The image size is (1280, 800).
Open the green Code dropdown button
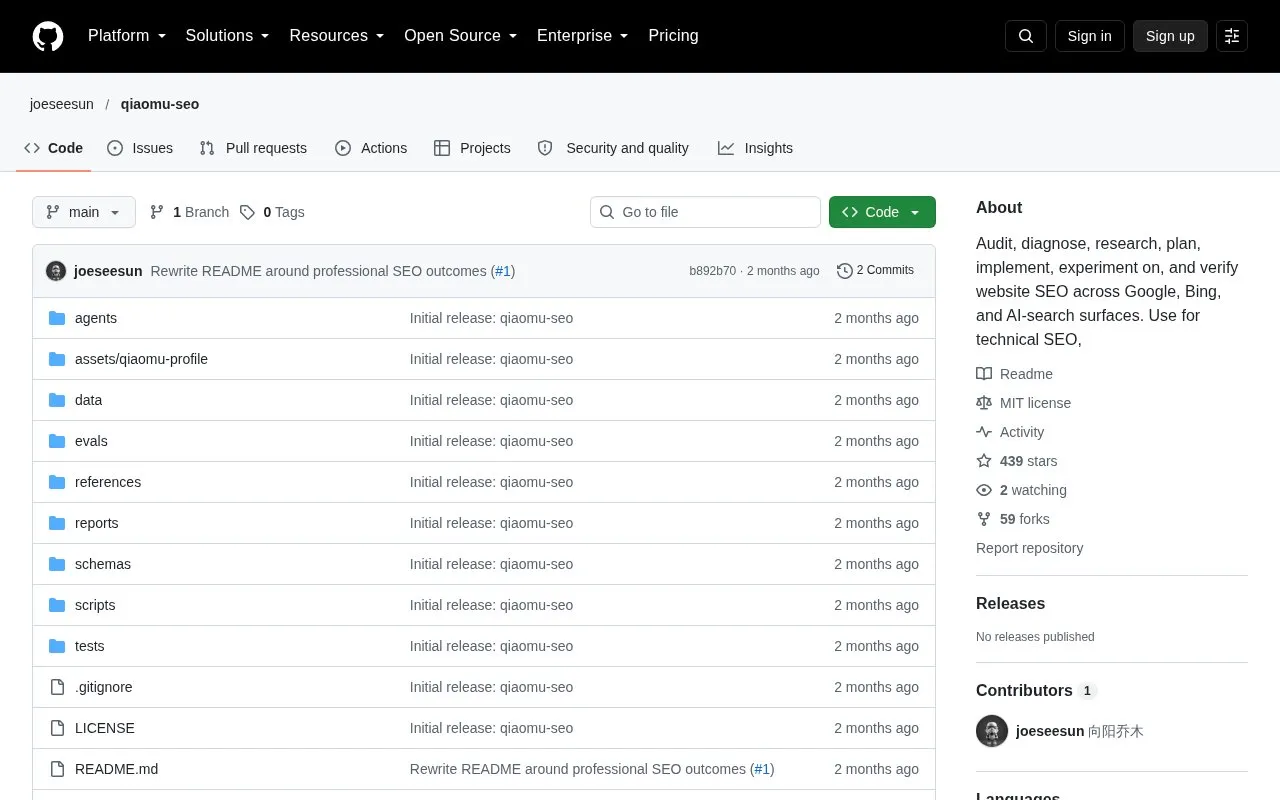[882, 212]
